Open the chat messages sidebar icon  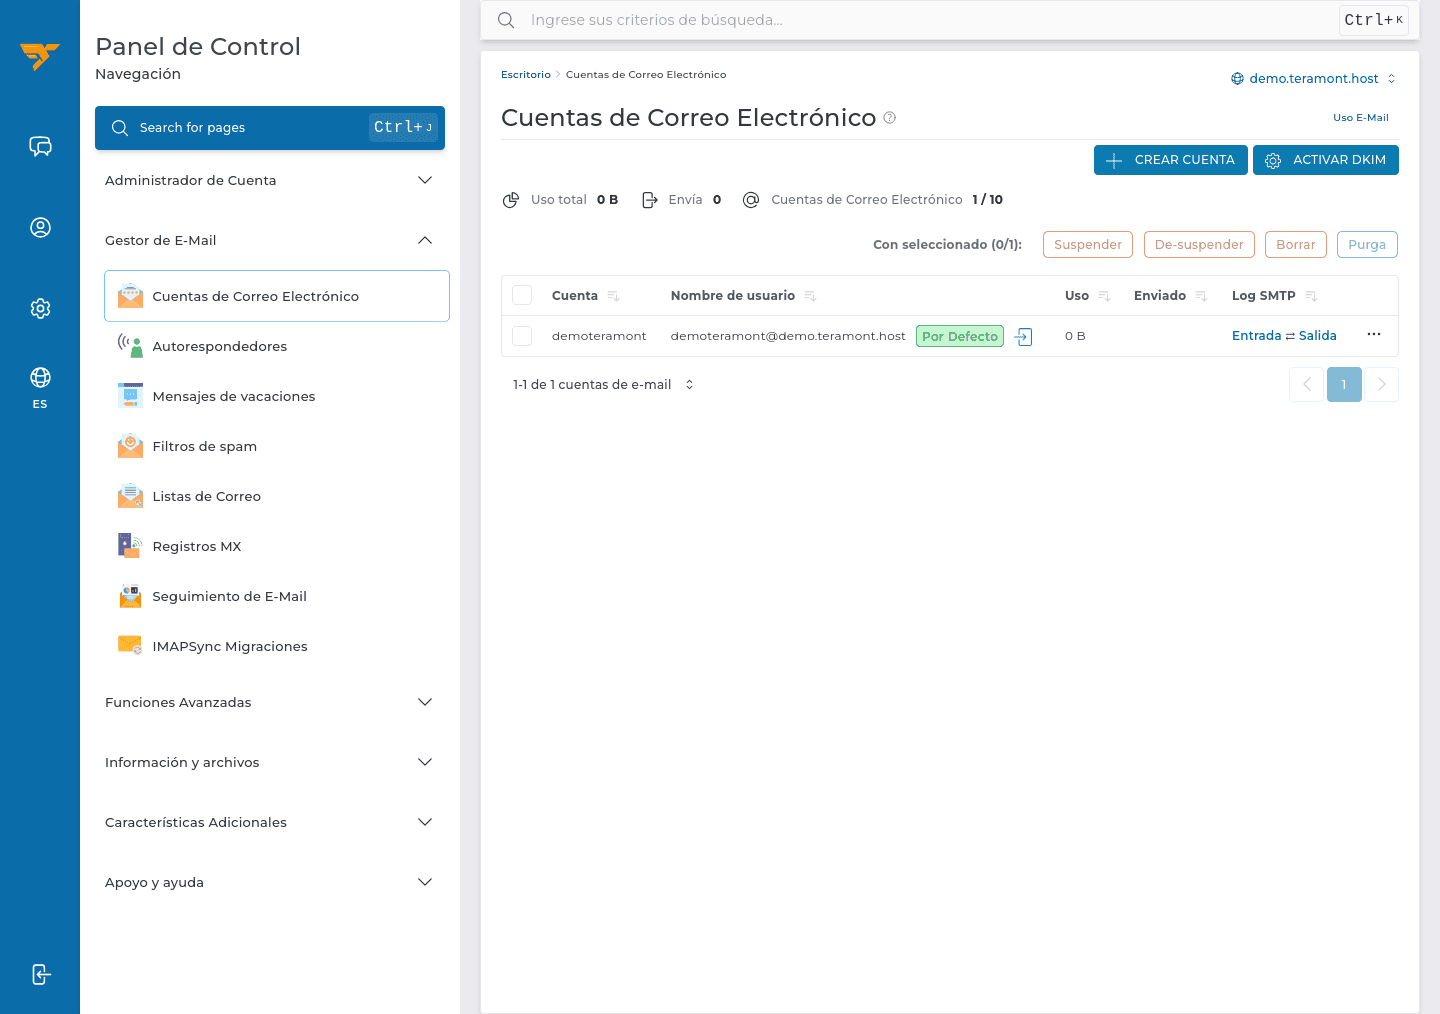pos(40,147)
